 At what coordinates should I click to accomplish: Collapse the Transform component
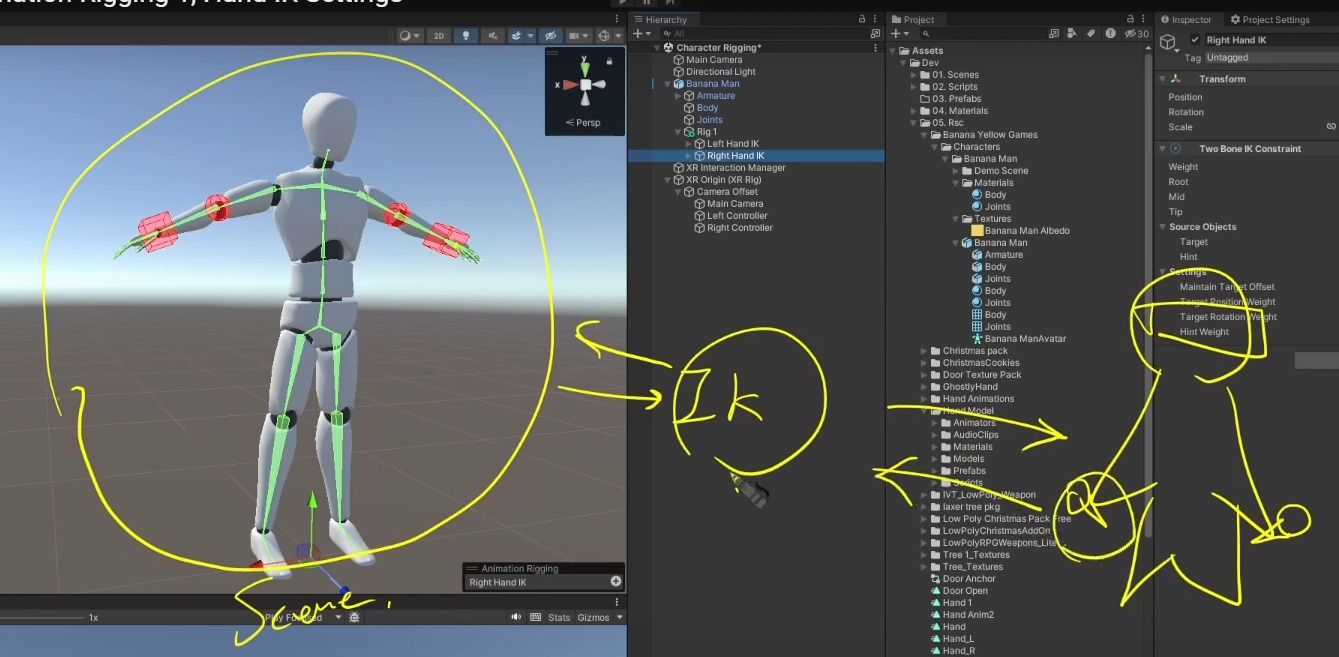(x=1163, y=79)
